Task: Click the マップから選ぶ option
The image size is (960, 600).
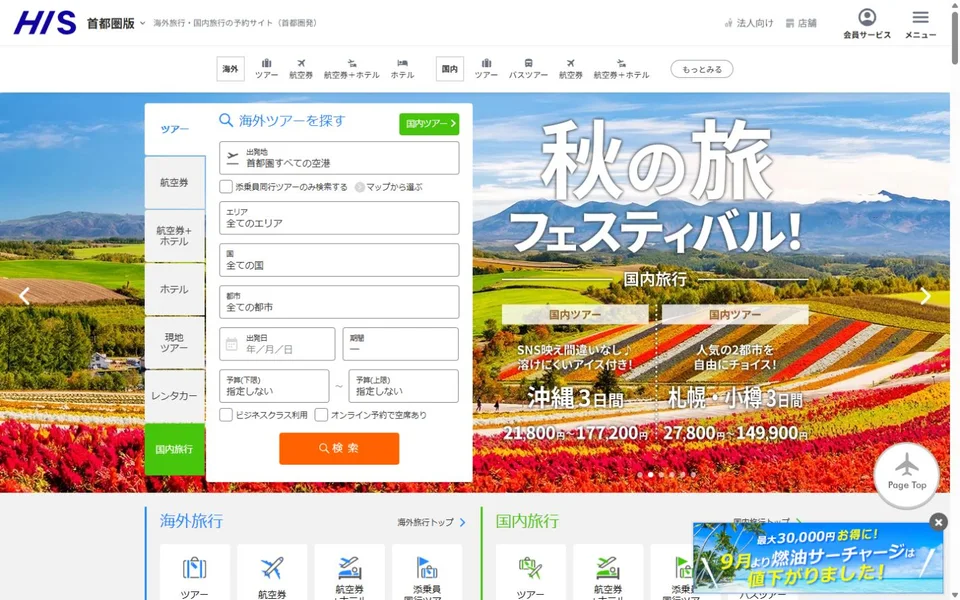Action: click(389, 187)
